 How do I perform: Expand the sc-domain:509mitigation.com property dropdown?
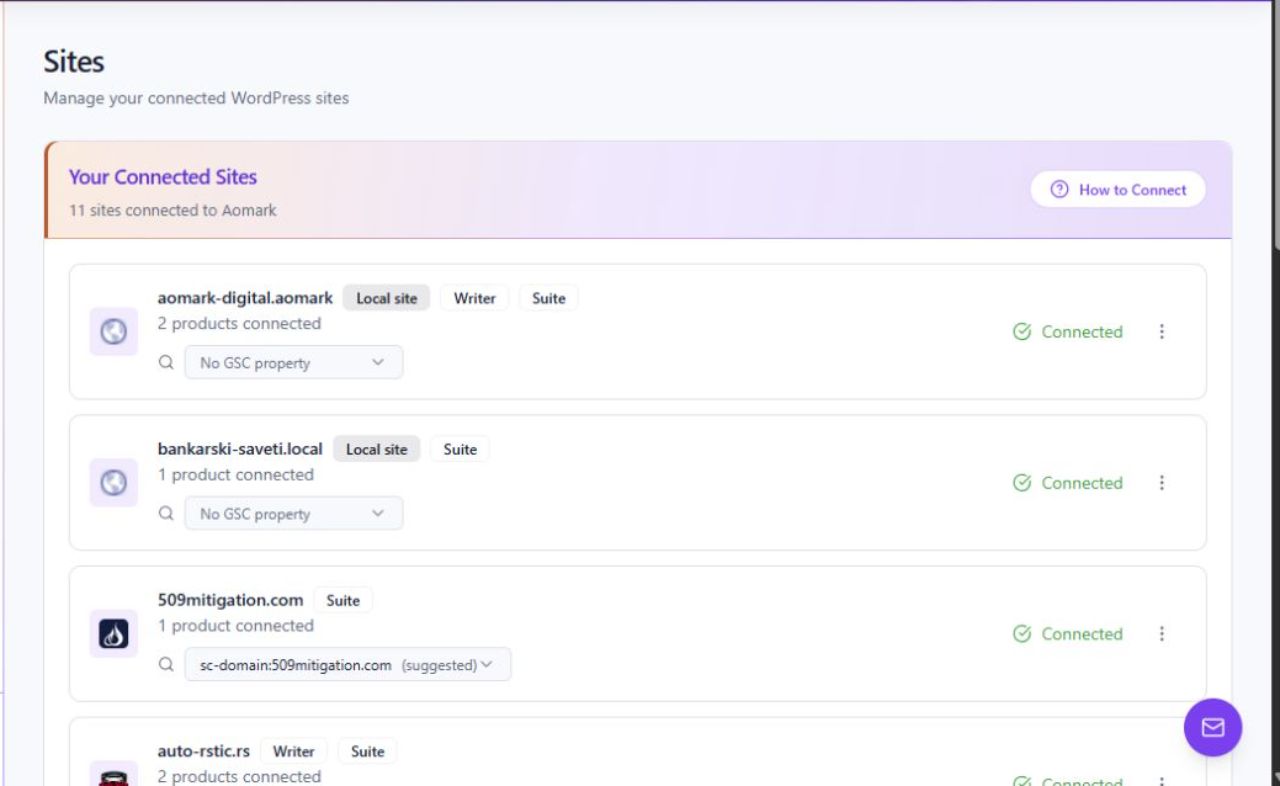coord(348,664)
